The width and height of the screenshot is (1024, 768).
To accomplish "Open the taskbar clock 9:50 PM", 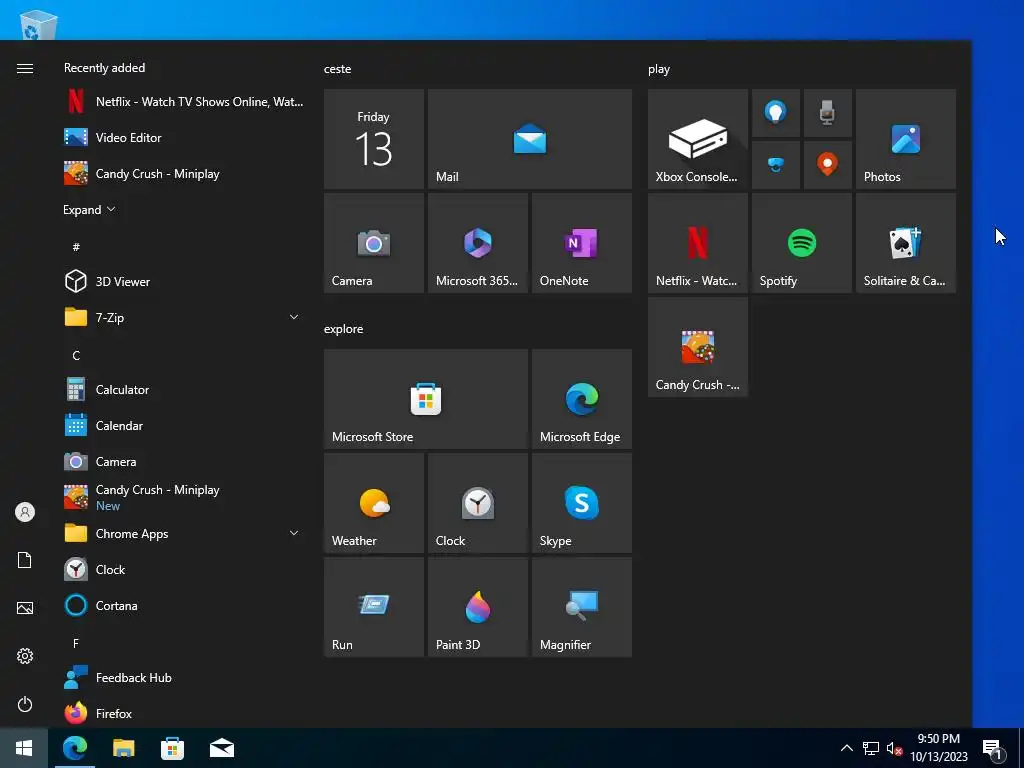I will [939, 748].
